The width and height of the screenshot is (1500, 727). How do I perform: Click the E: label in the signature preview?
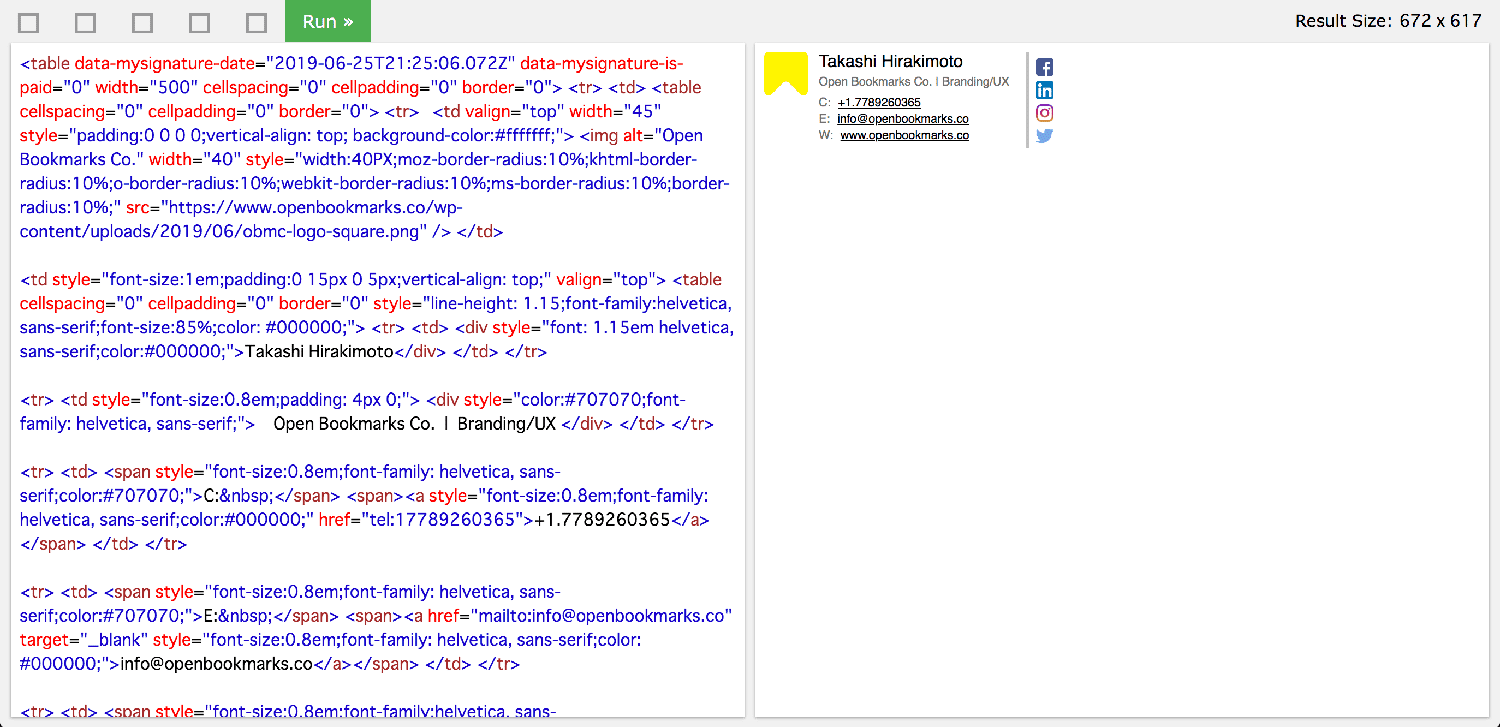[824, 119]
